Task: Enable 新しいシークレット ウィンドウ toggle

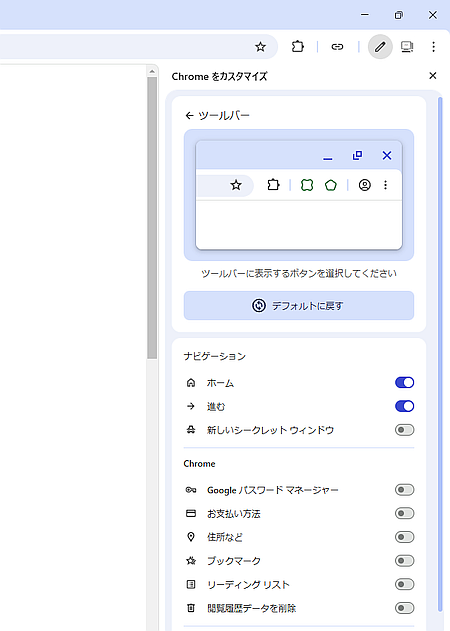Action: 405,430
